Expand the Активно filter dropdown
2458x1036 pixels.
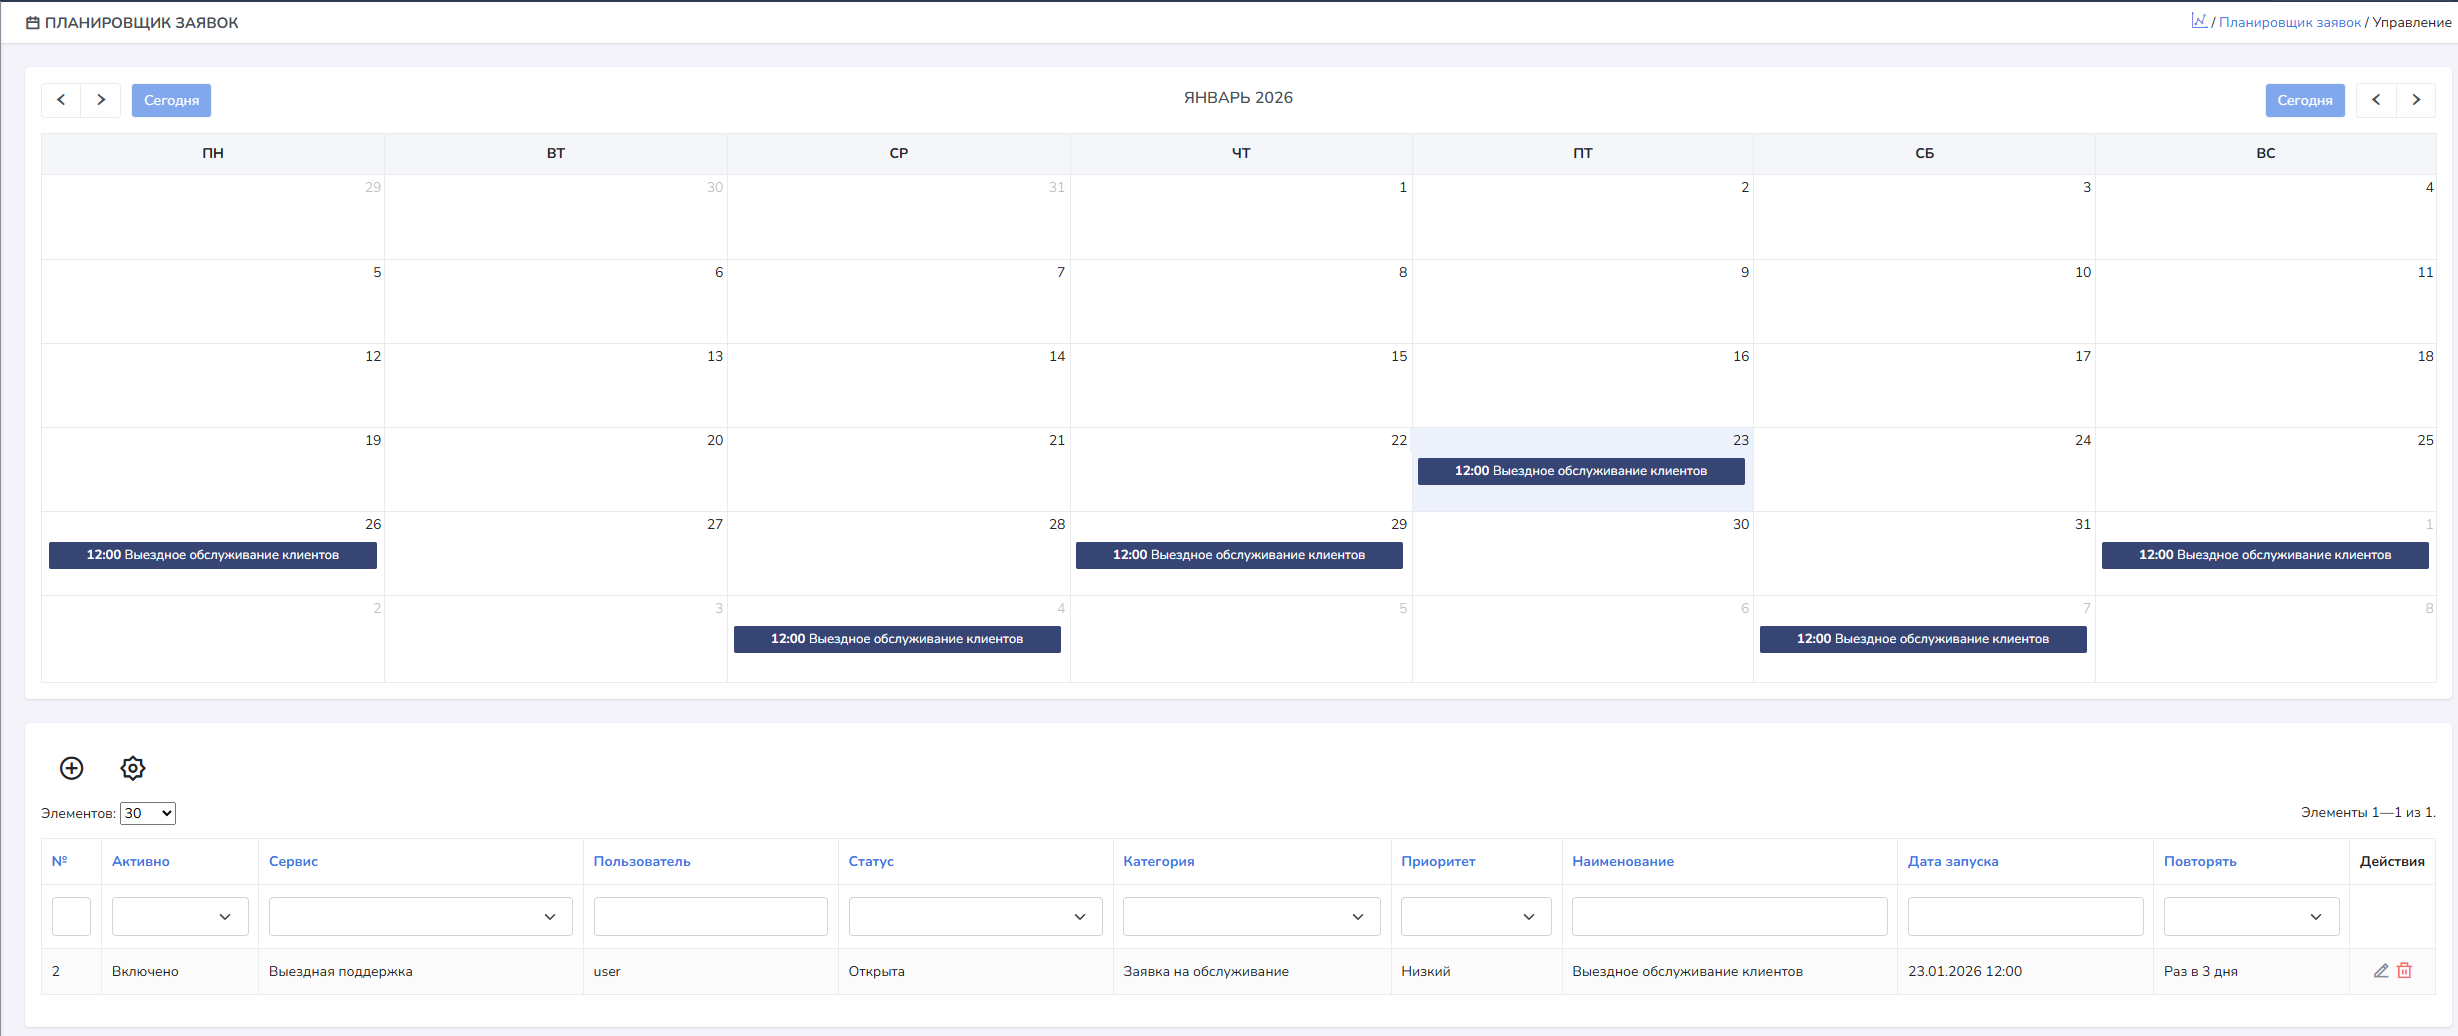tap(180, 917)
